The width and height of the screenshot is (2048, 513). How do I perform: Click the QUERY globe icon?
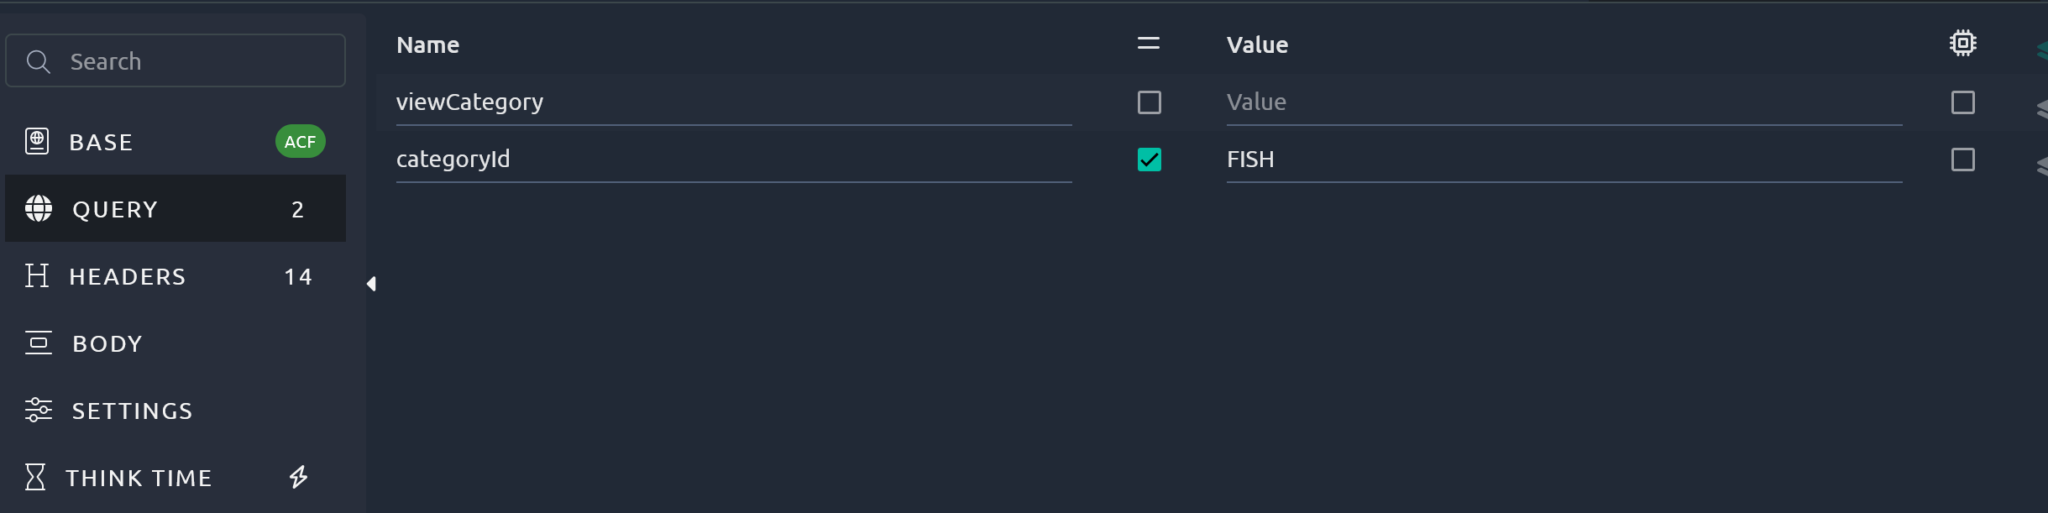(39, 208)
